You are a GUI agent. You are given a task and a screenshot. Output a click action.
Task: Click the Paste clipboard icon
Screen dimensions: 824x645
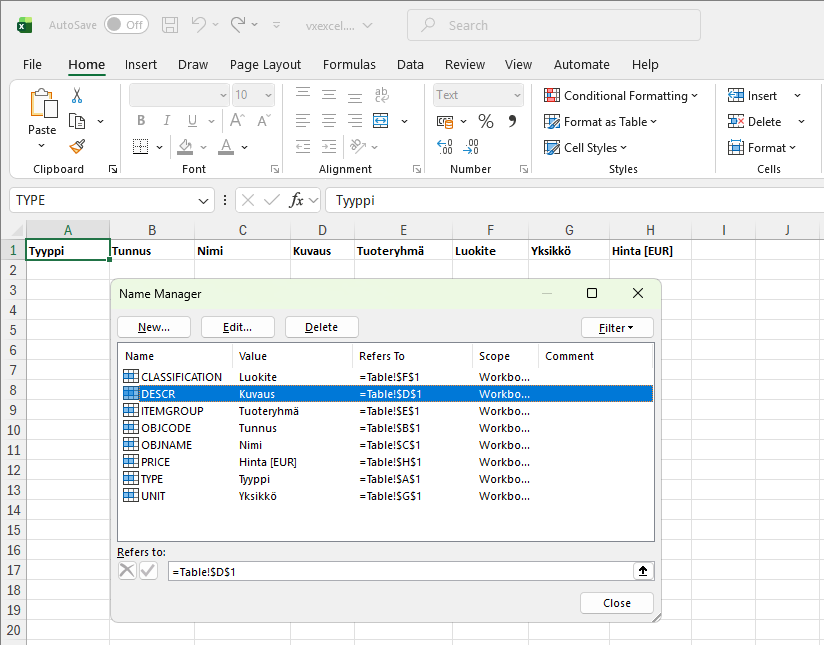coord(43,103)
